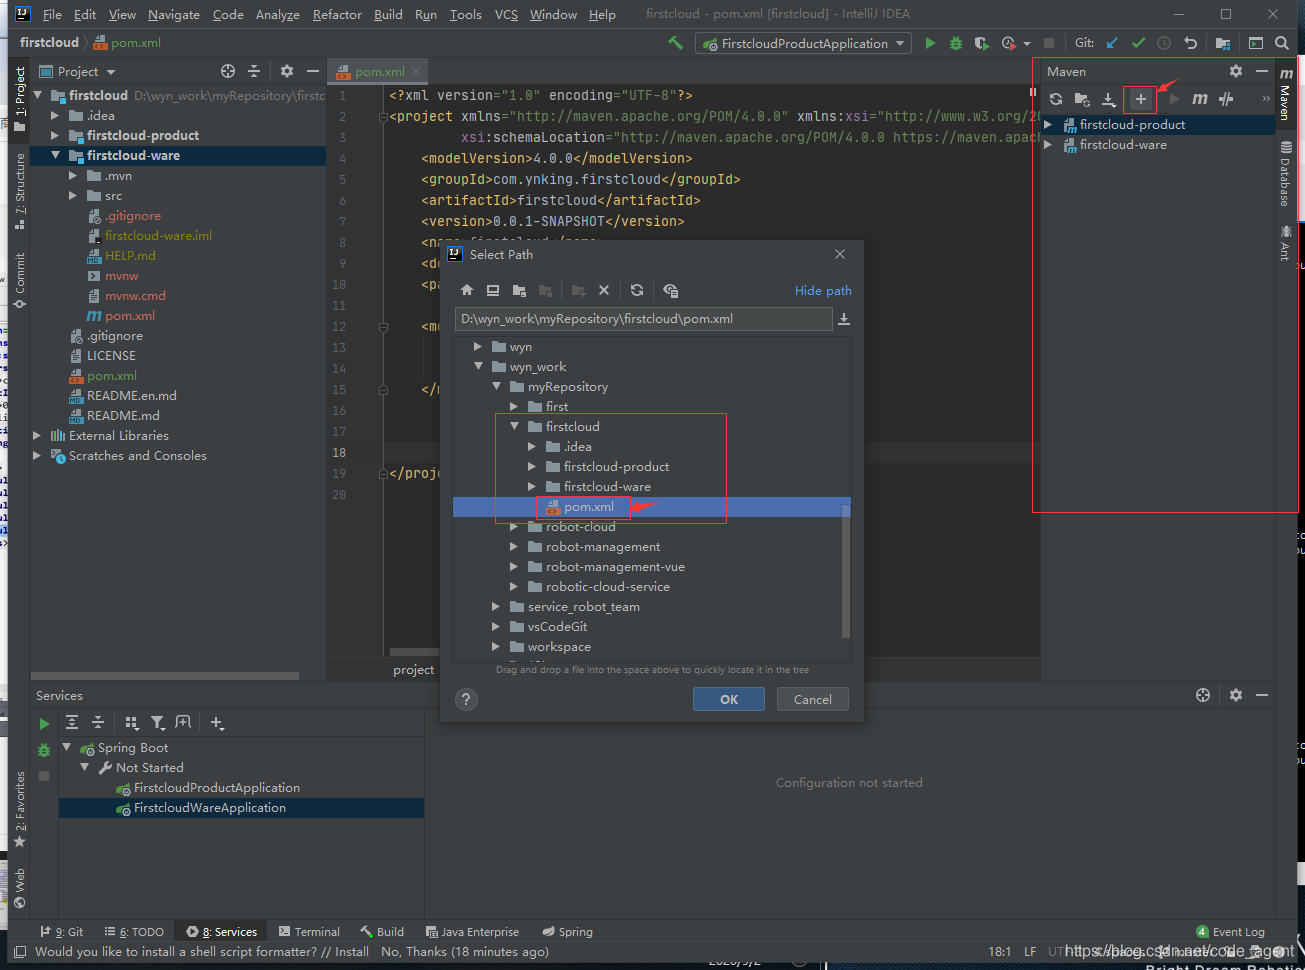Expand firstcloud-product in Project tree
Image resolution: width=1305 pixels, height=970 pixels.
[55, 135]
